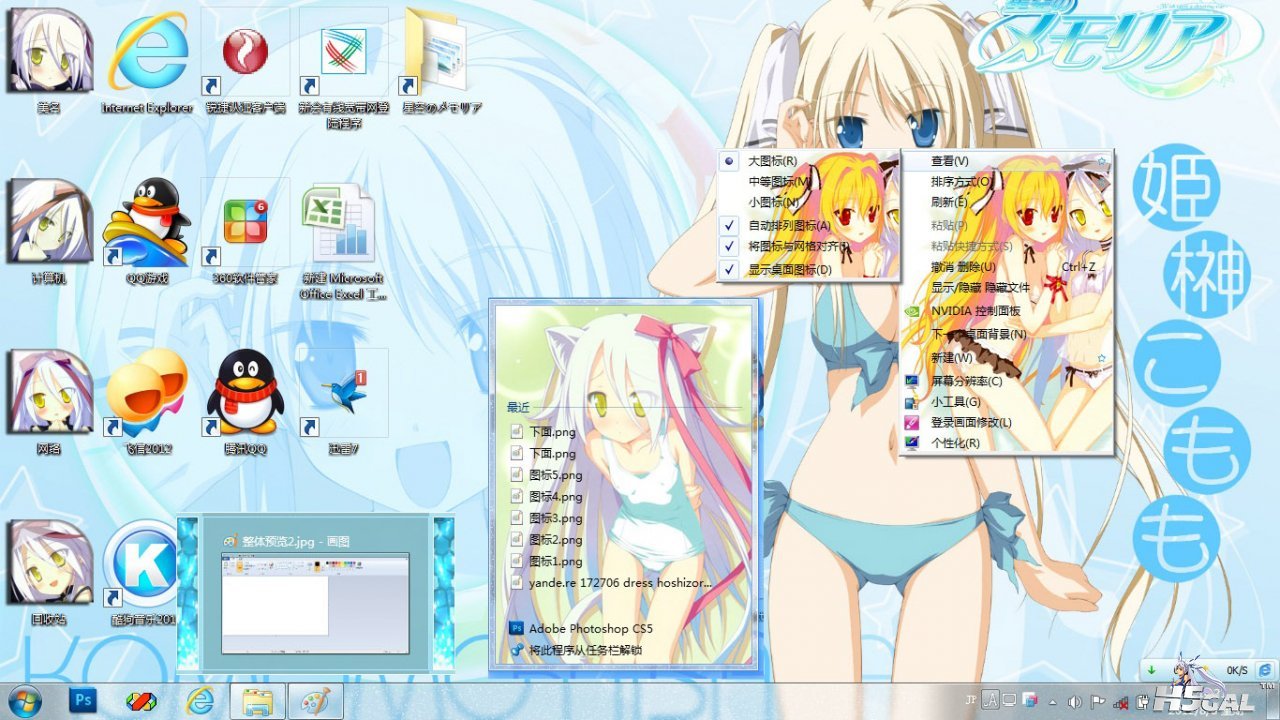Choose 下一个桌面背景(N) menu entry
This screenshot has width=1280, height=720.
1006,334
